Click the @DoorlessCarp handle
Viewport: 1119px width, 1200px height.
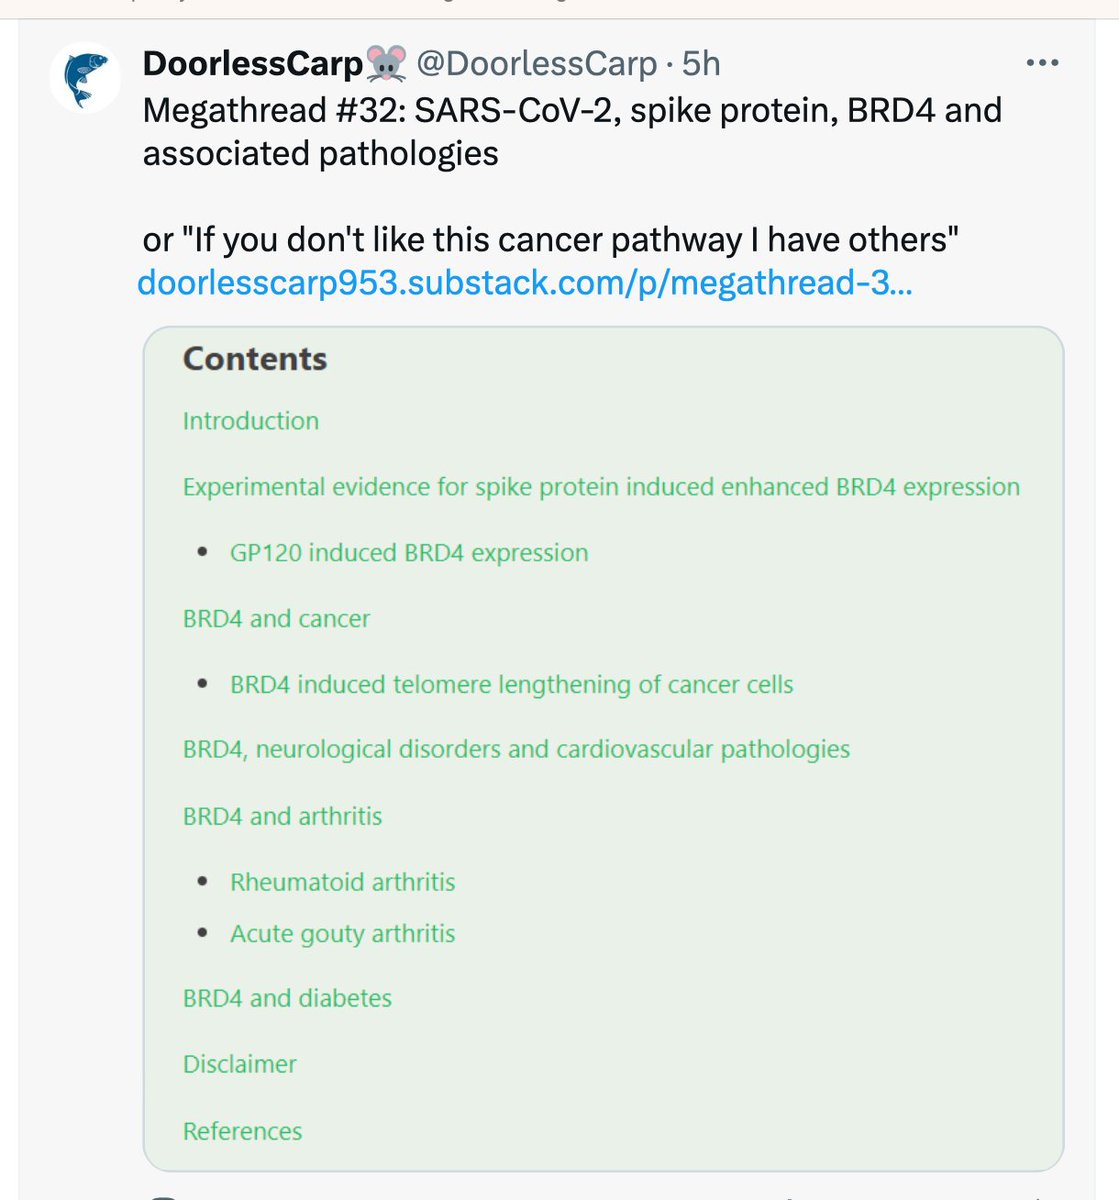pos(536,64)
